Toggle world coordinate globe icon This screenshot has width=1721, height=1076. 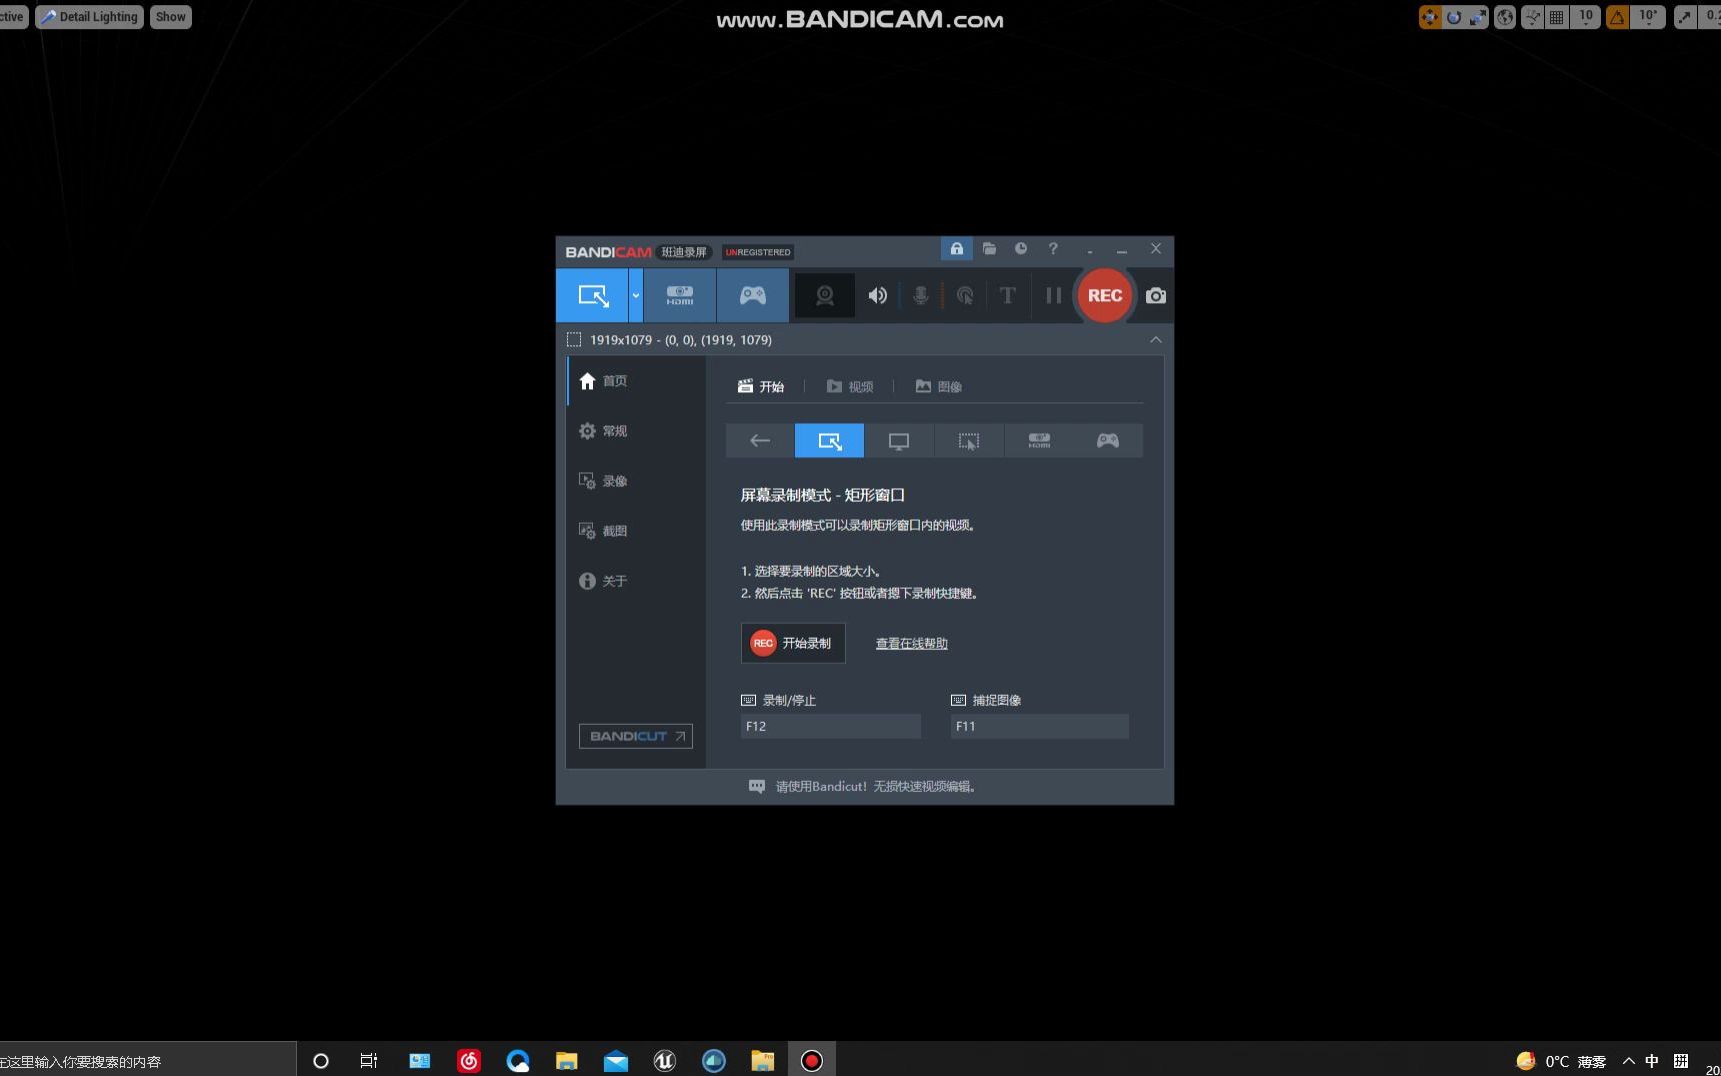[x=1505, y=17]
